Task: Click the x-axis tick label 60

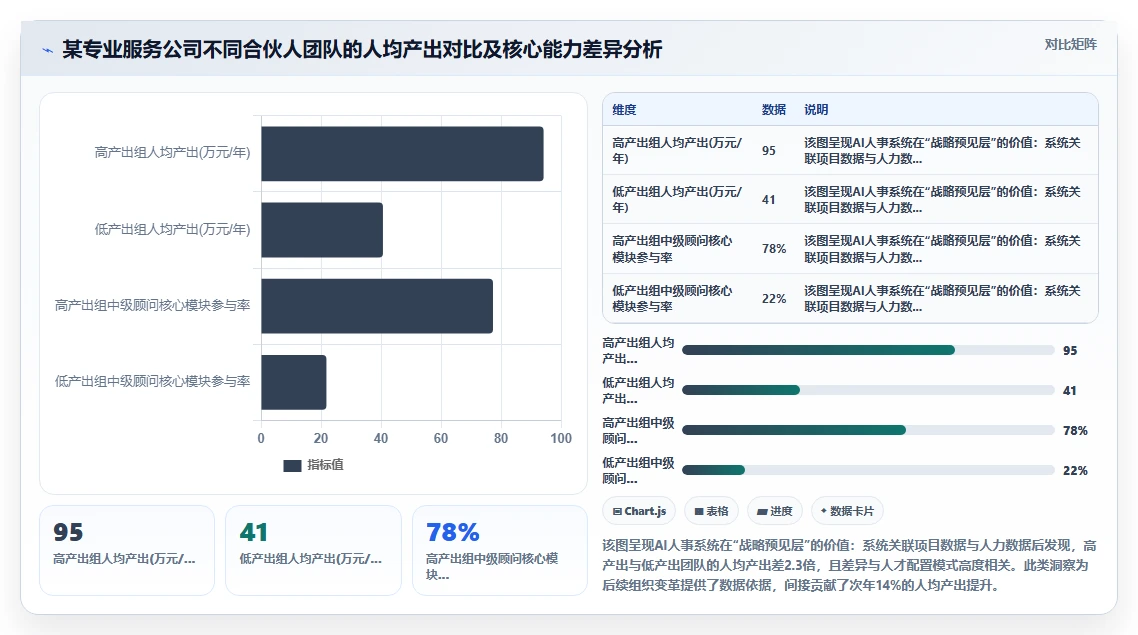Action: pos(441,438)
